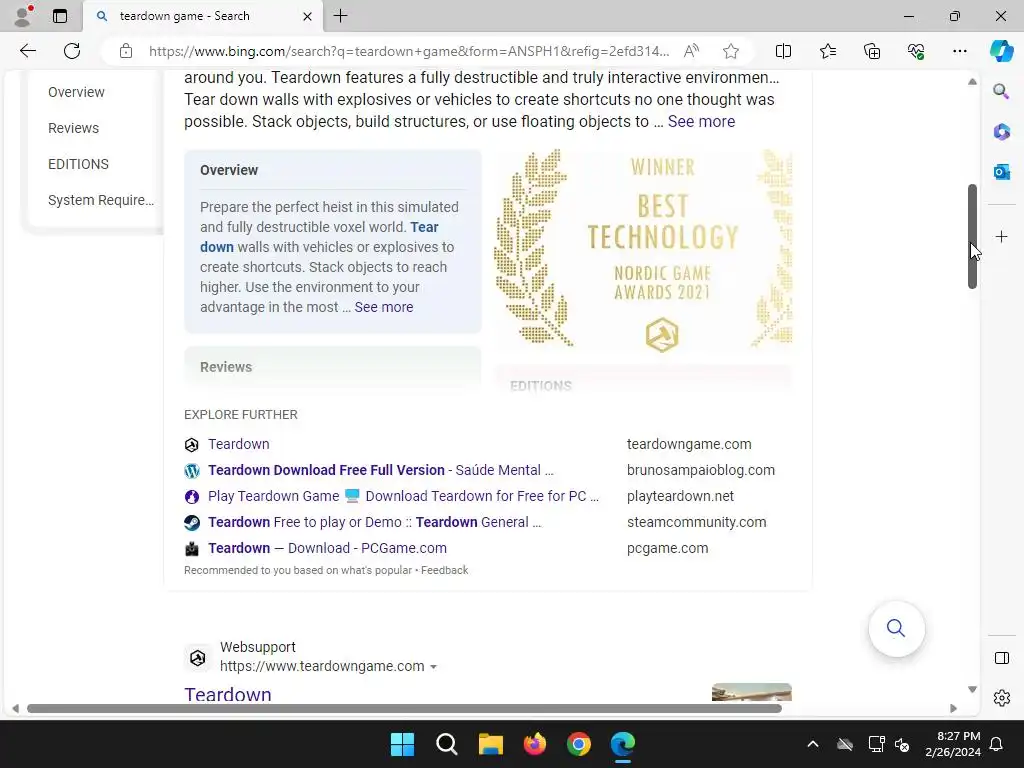The height and width of the screenshot is (768, 1024).
Task: Click scroll right arrow on horizontal scrollbar
Action: (953, 708)
